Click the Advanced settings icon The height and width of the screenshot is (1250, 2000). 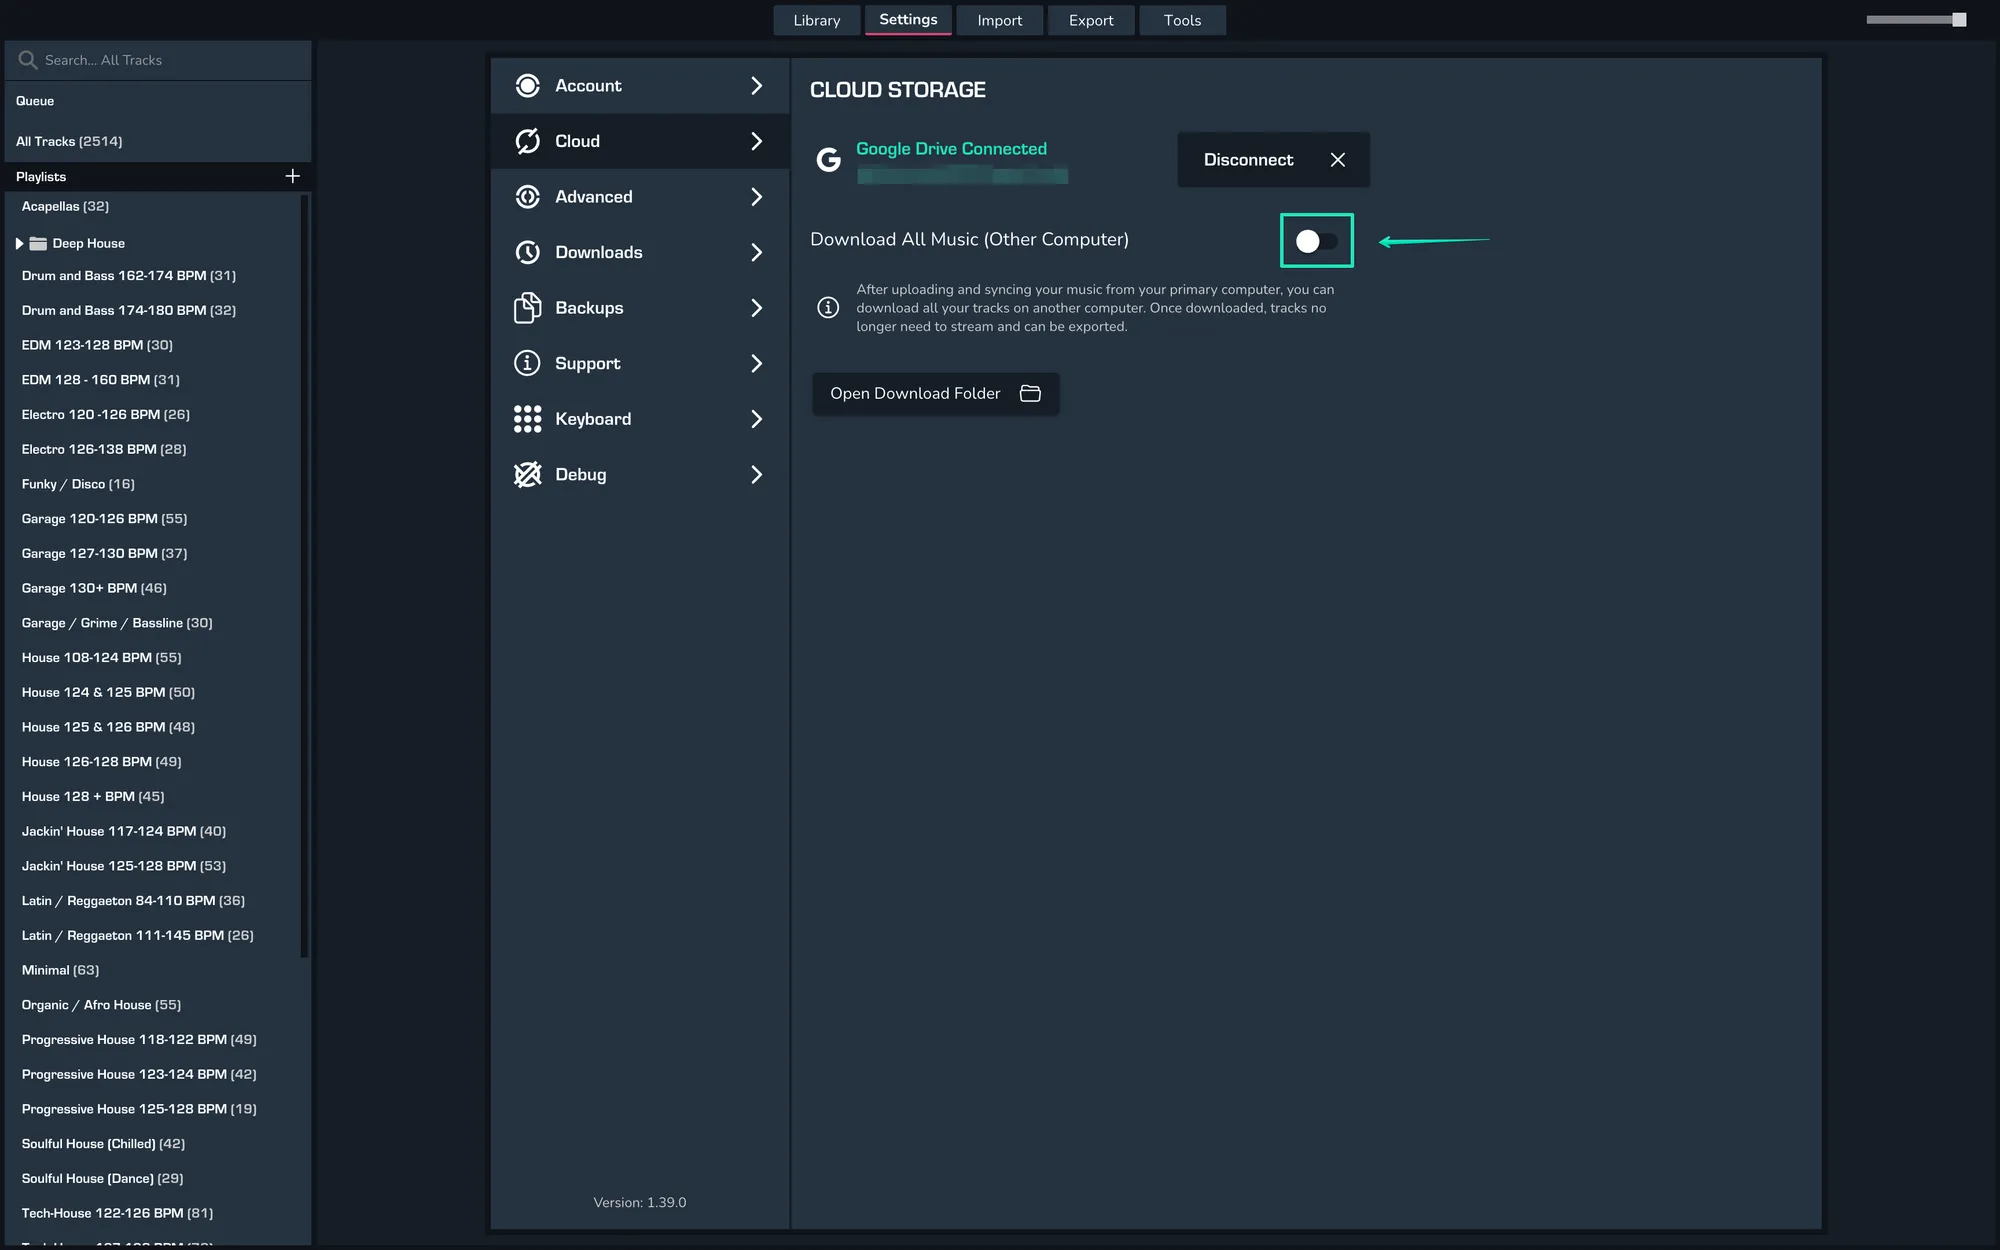point(527,197)
